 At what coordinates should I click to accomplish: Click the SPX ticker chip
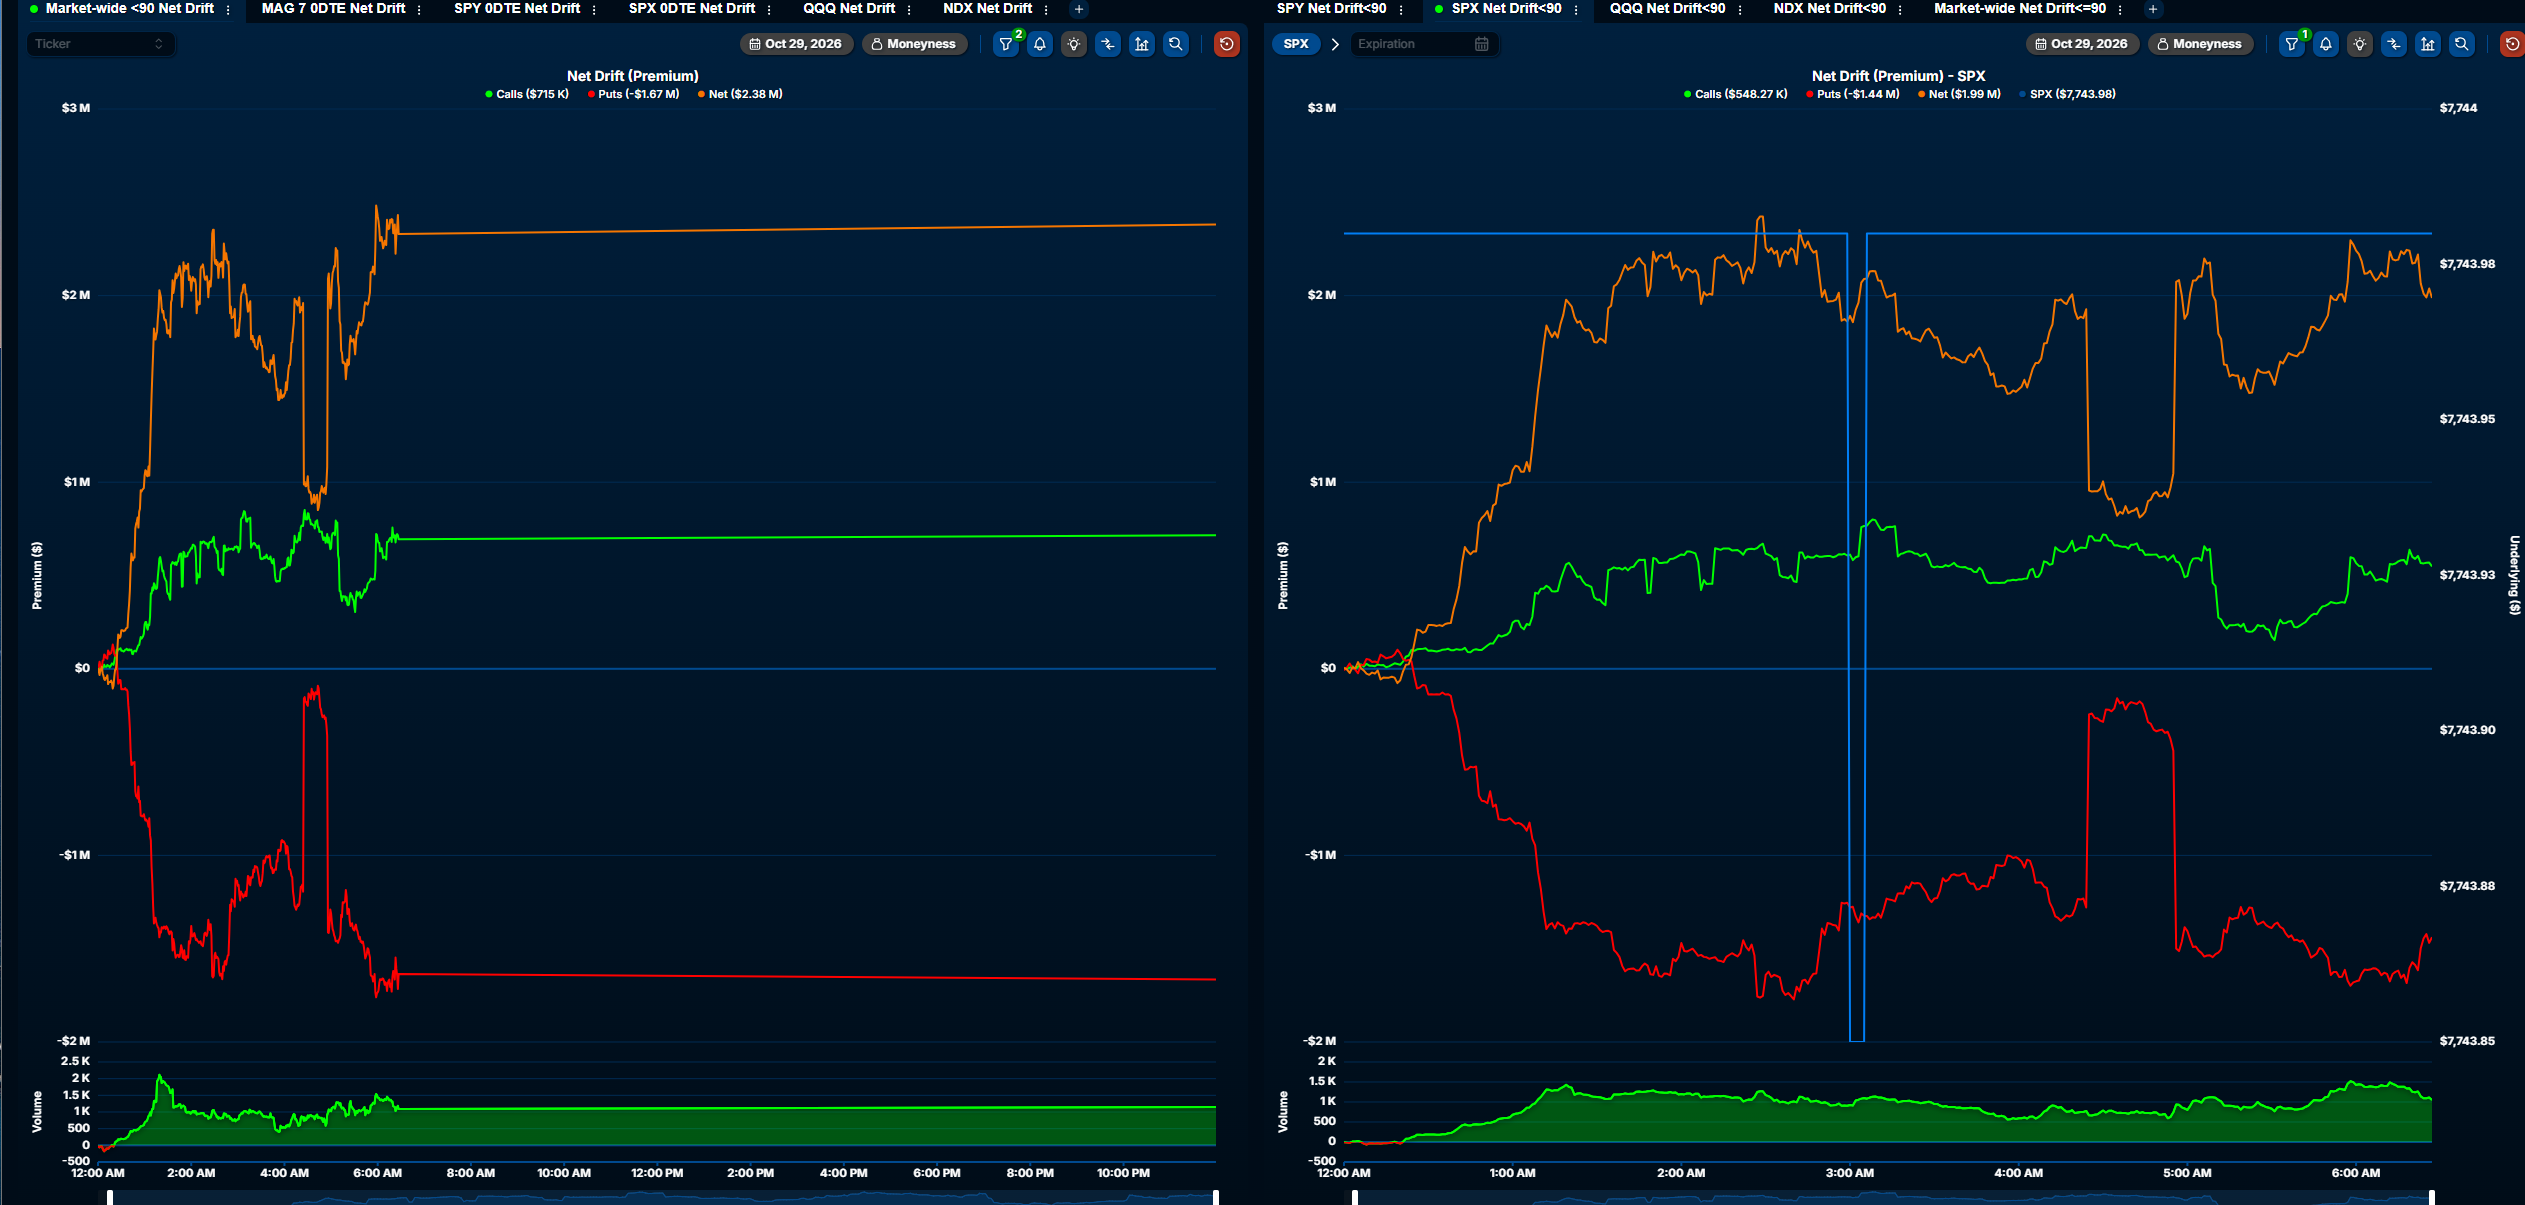coord(1296,44)
